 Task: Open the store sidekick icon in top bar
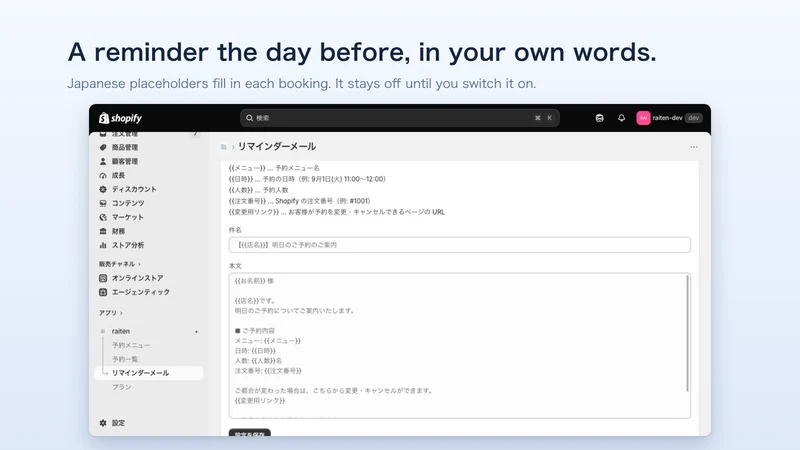tap(599, 118)
